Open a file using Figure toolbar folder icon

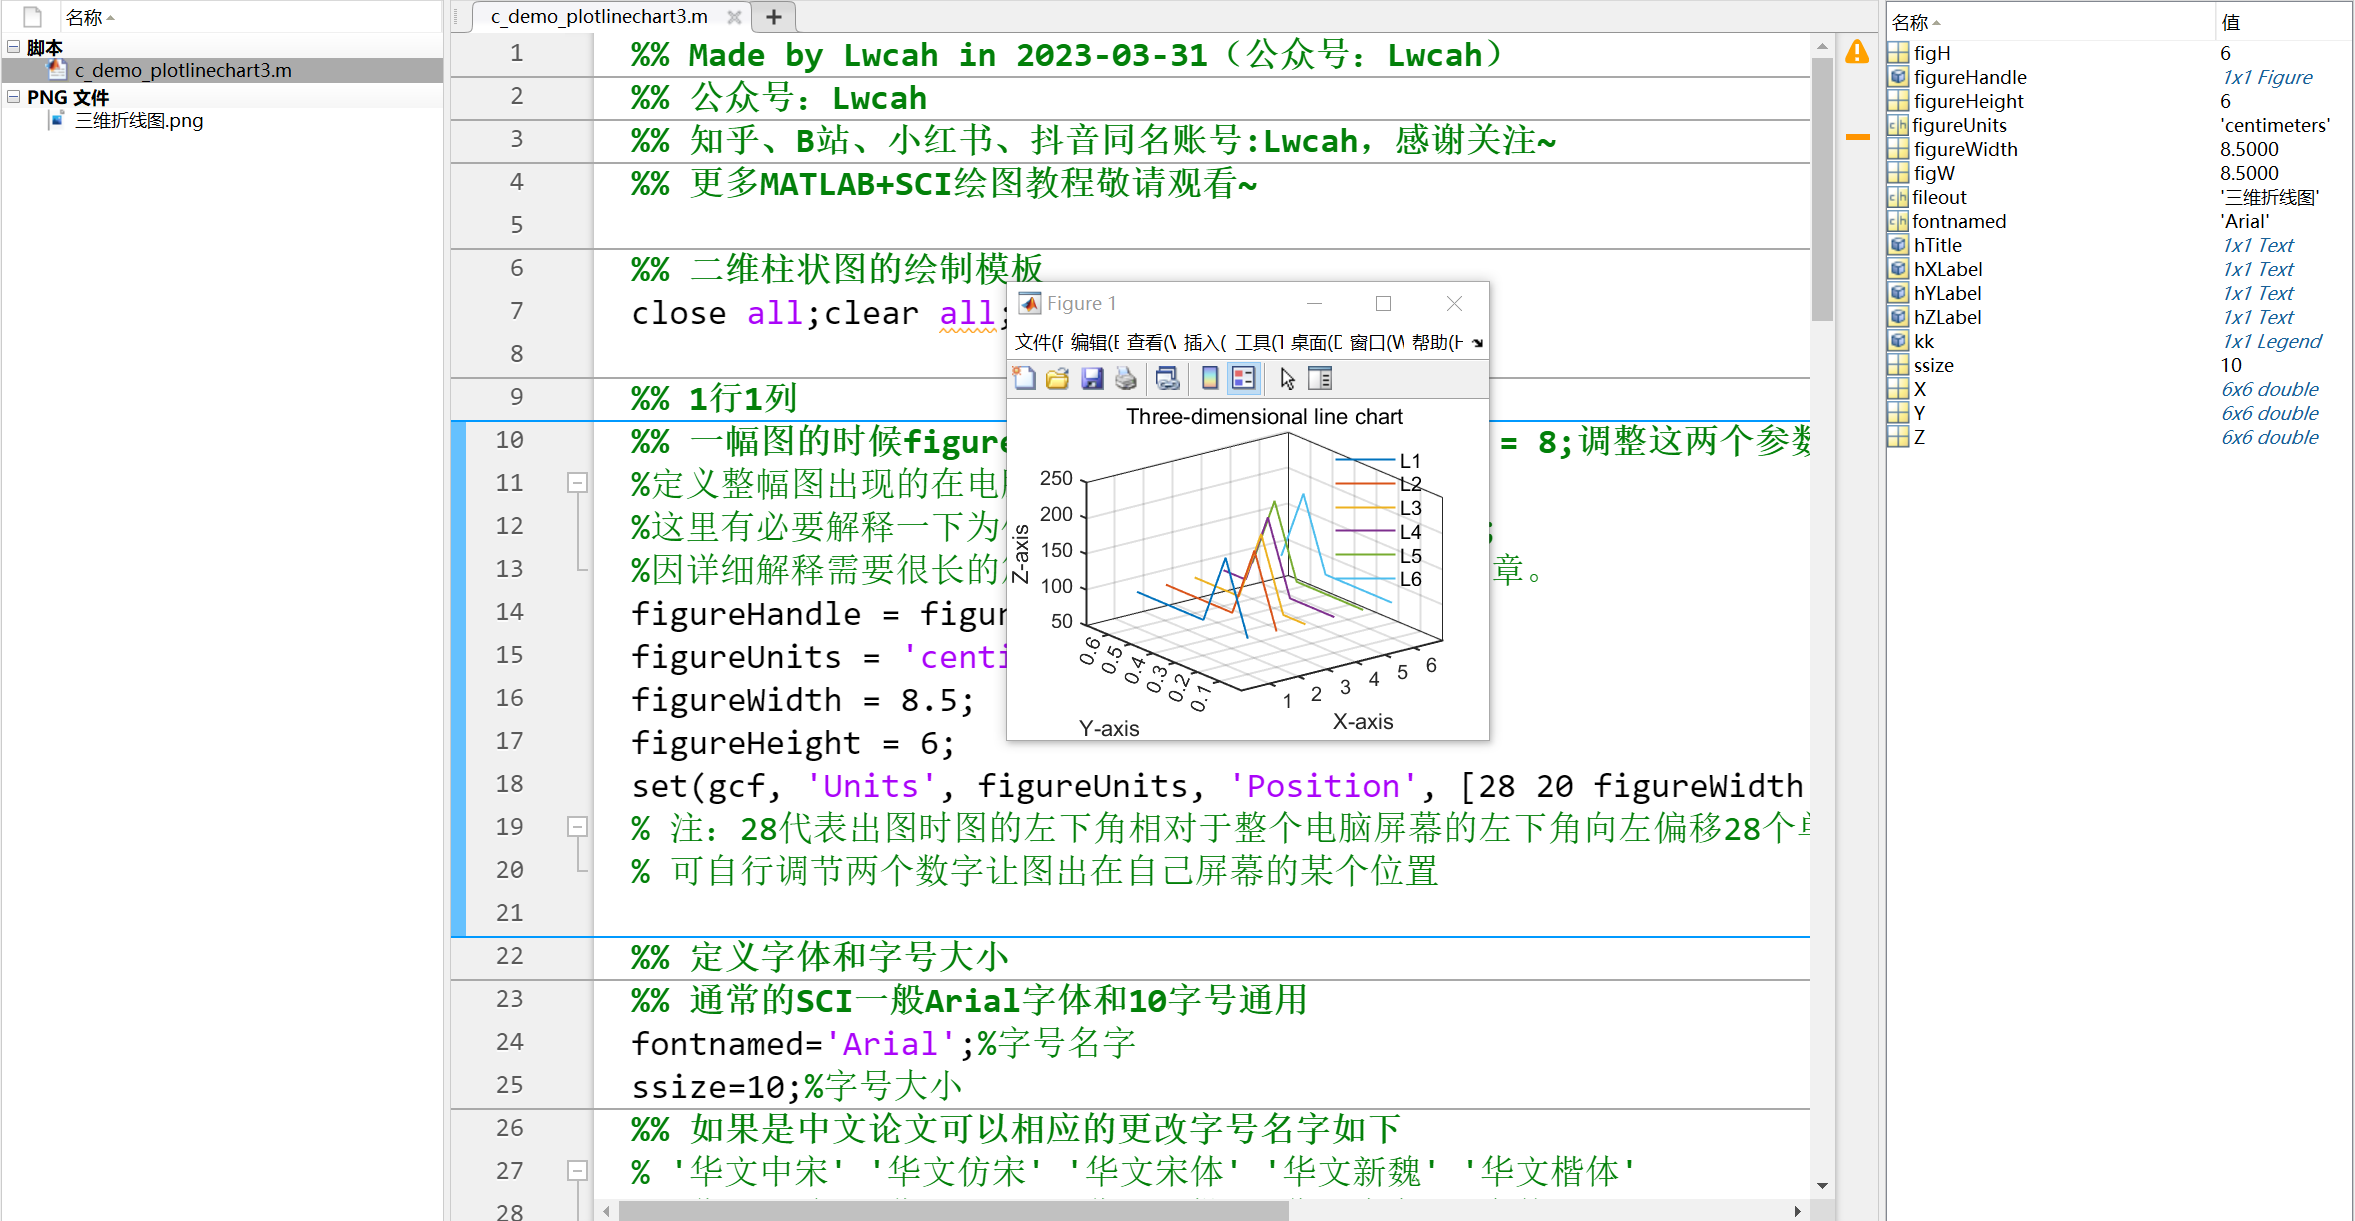point(1057,378)
